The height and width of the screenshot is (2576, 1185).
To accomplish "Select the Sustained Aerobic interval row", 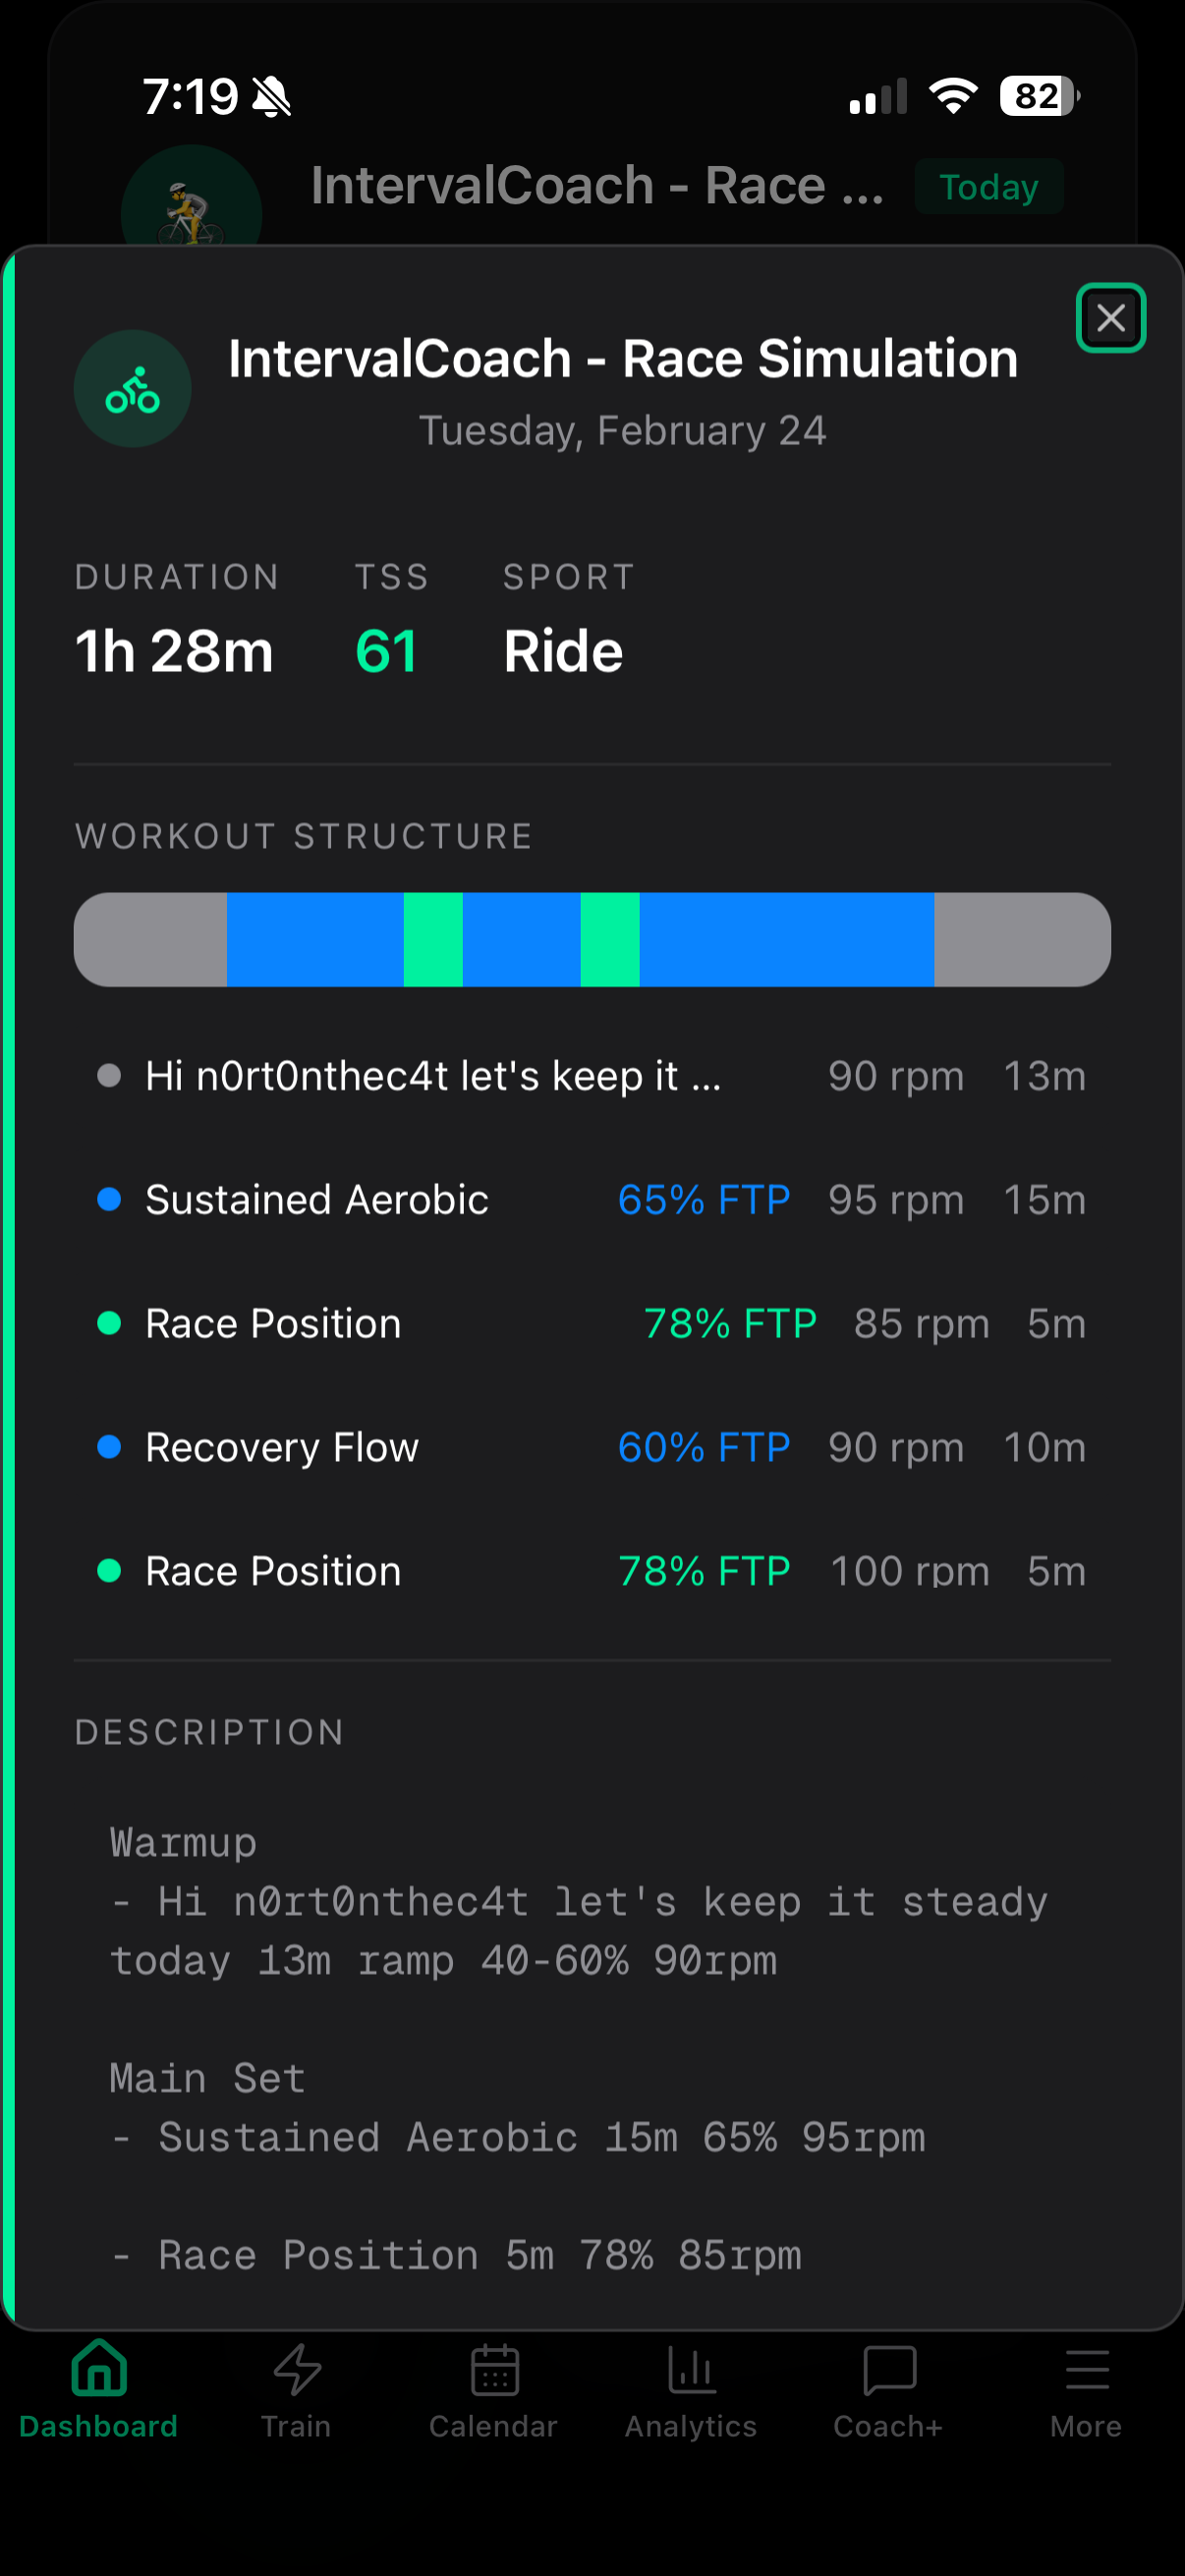I will coord(592,1199).
